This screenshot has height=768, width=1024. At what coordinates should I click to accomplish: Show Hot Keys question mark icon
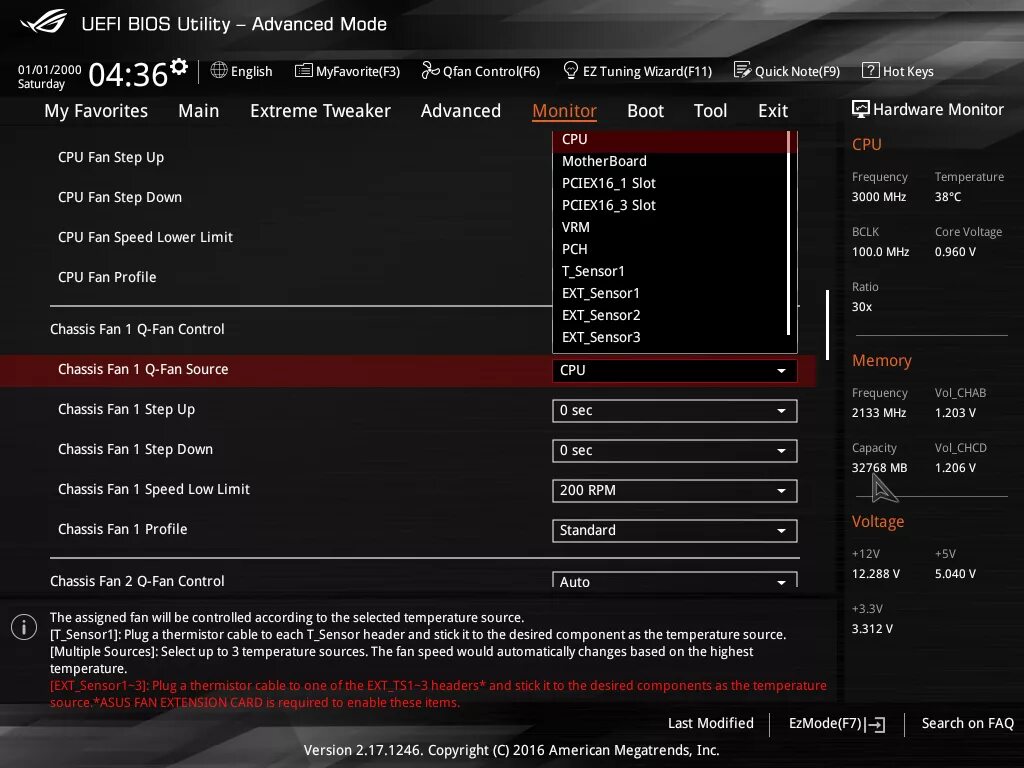coord(871,70)
